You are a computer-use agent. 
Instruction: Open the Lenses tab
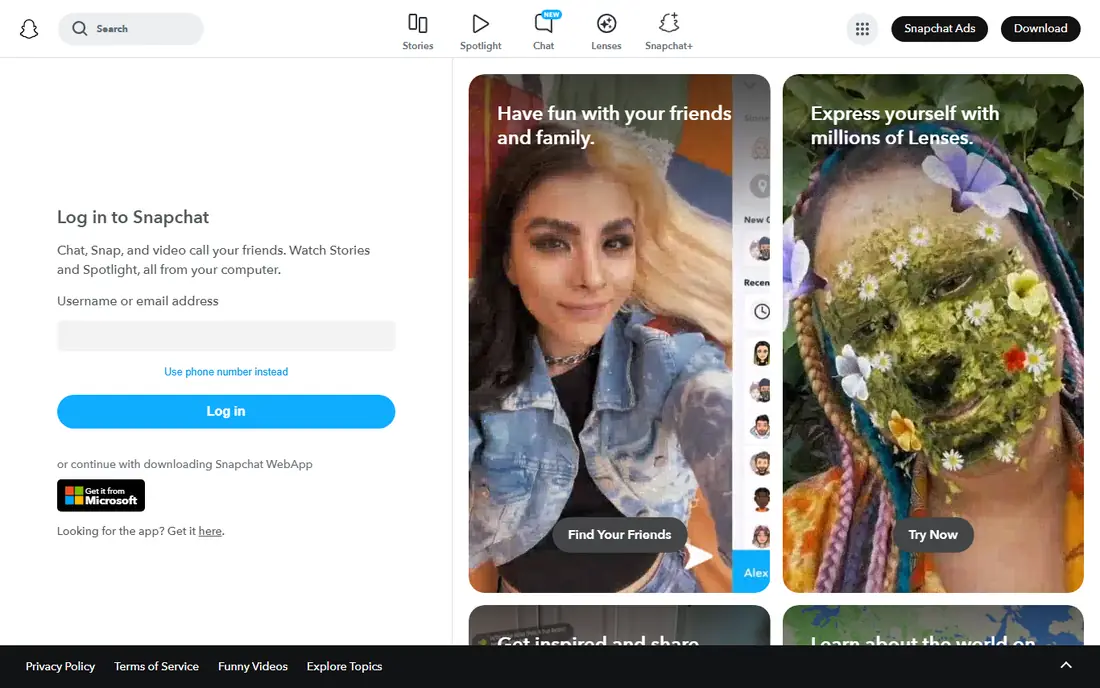[x=606, y=32]
